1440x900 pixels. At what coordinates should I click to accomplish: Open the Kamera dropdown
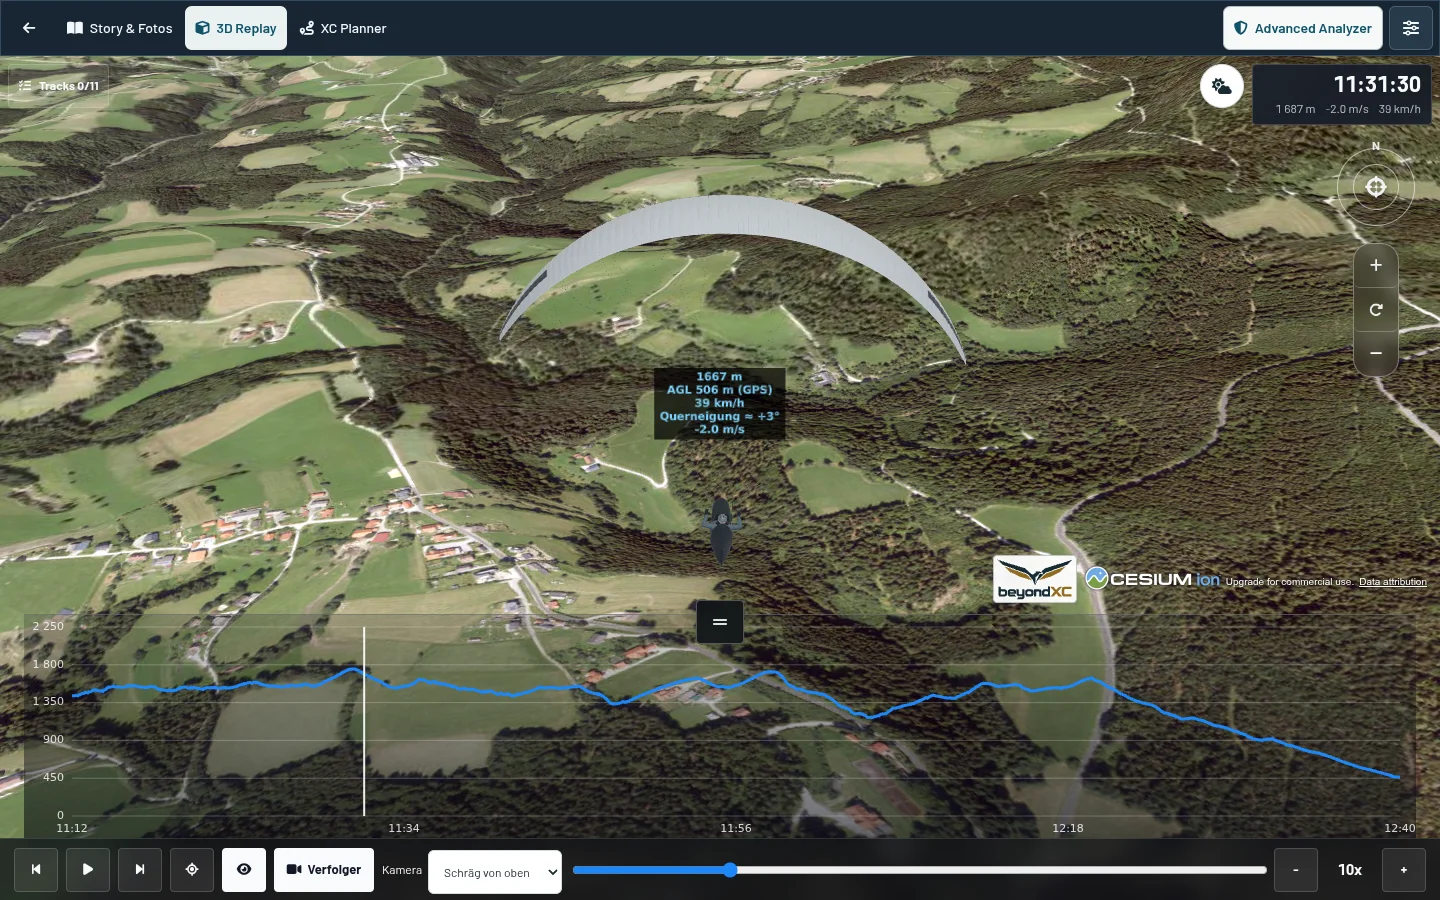click(x=495, y=873)
